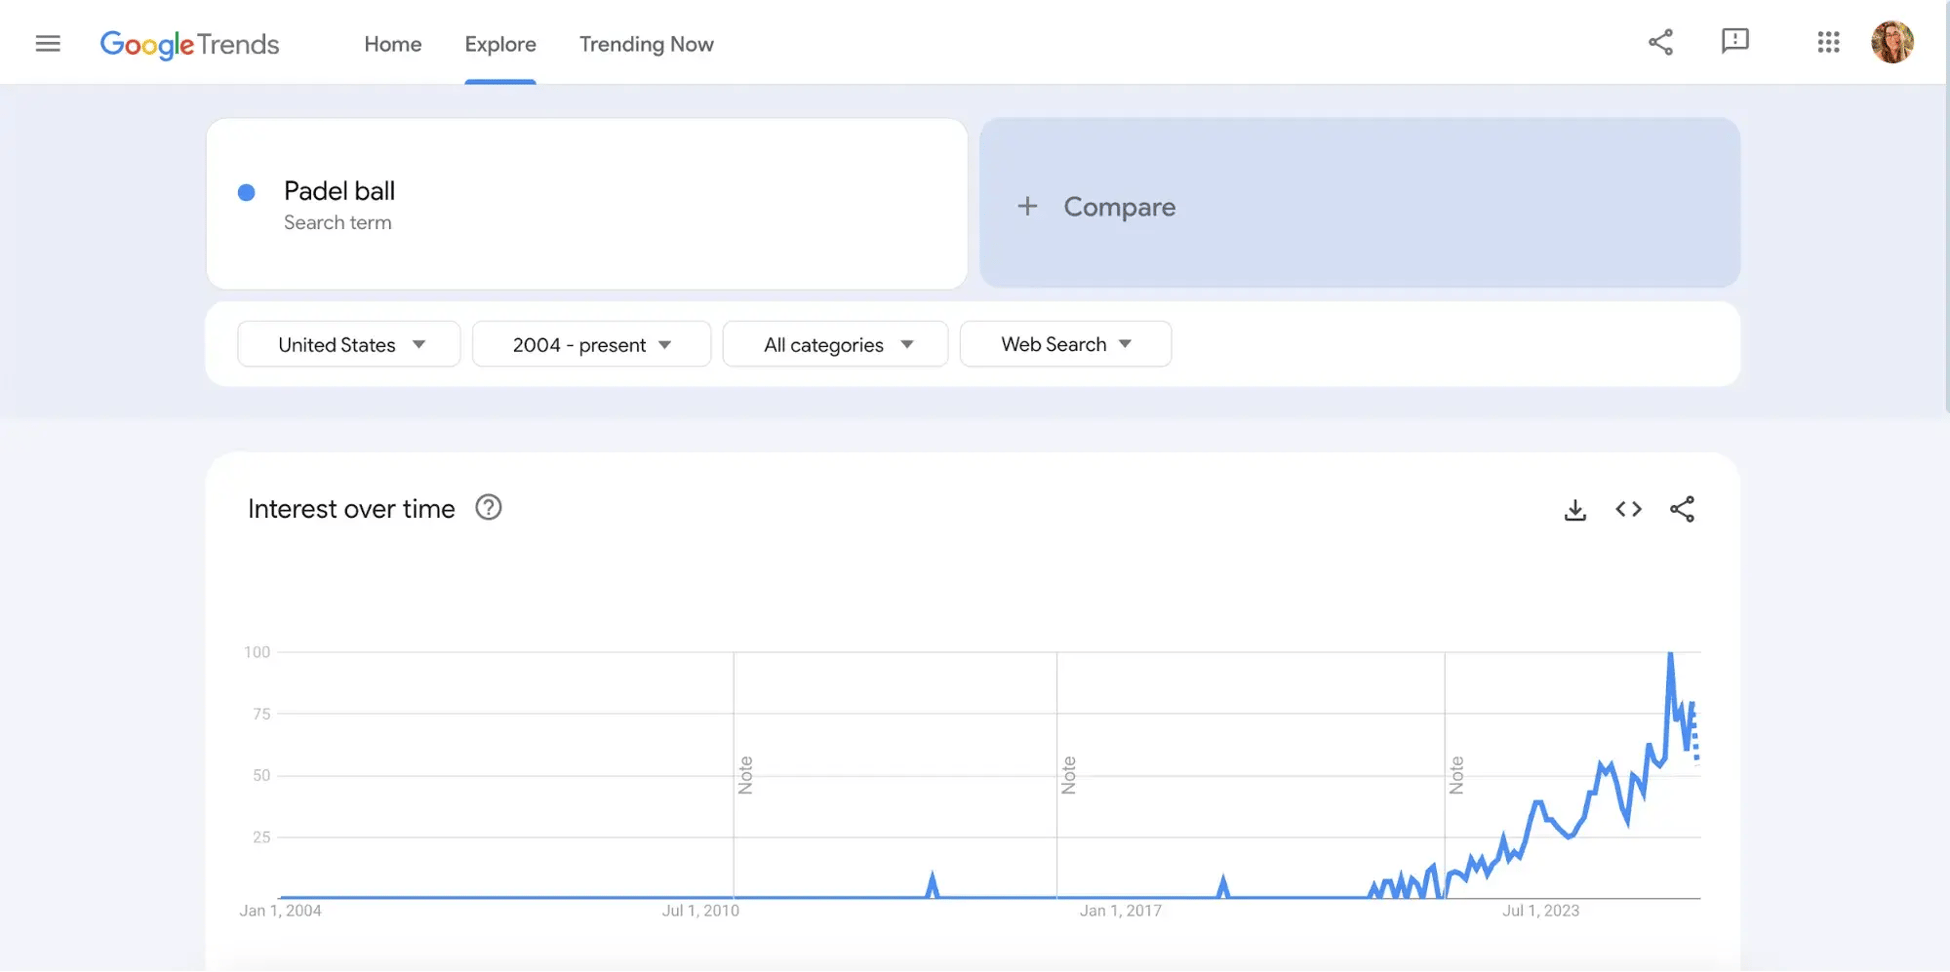The width and height of the screenshot is (1950, 972).
Task: Go to the Home tab
Action: 393,44
